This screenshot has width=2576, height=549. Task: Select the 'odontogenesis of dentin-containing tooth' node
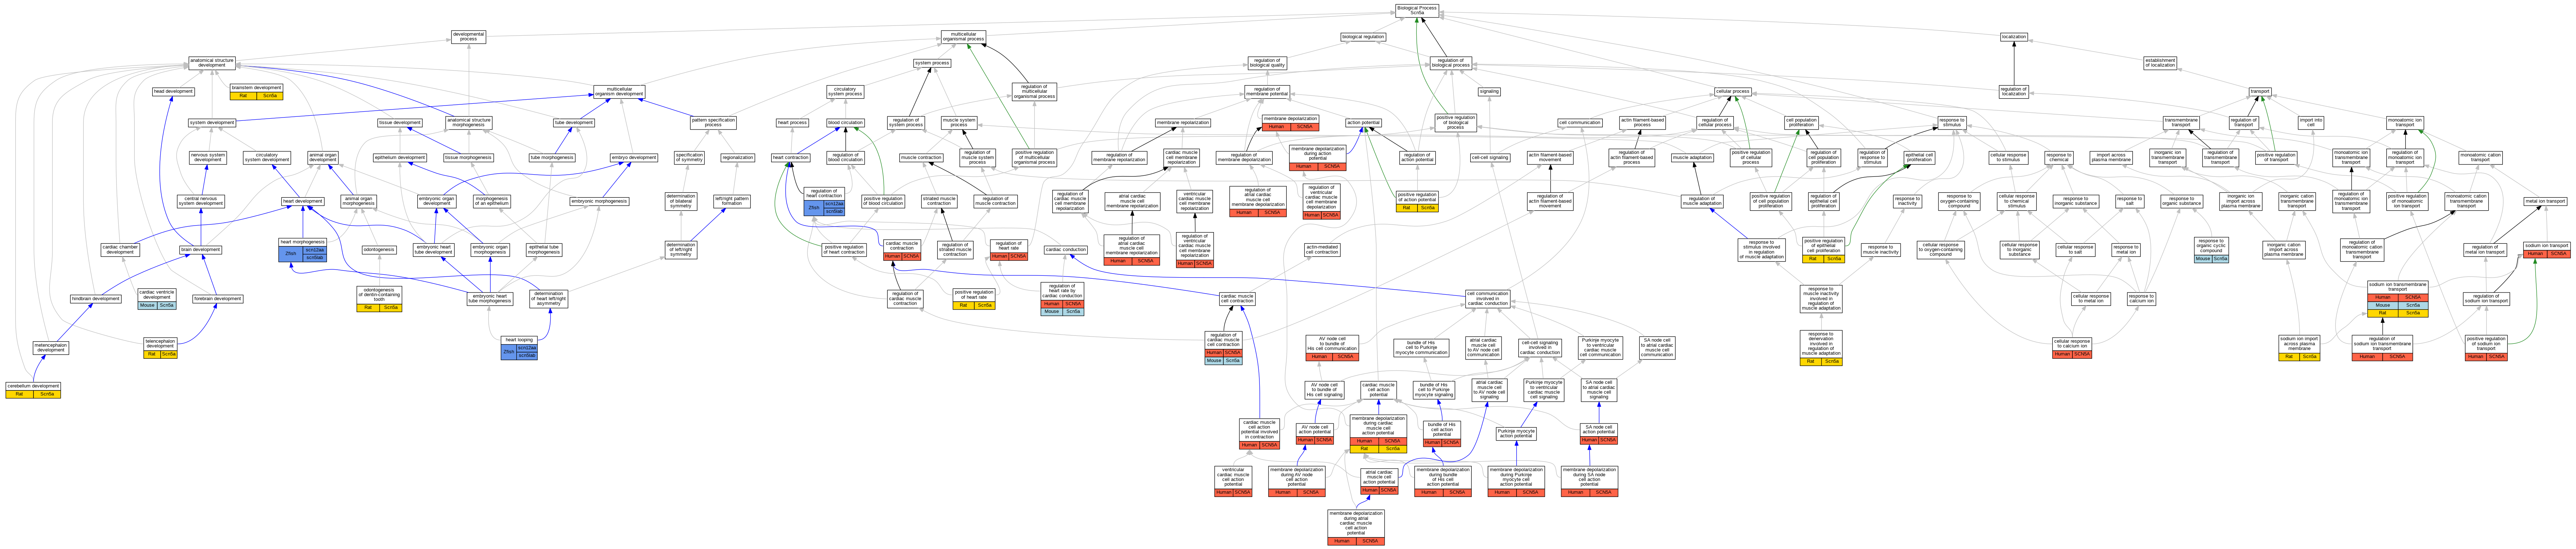[380, 299]
